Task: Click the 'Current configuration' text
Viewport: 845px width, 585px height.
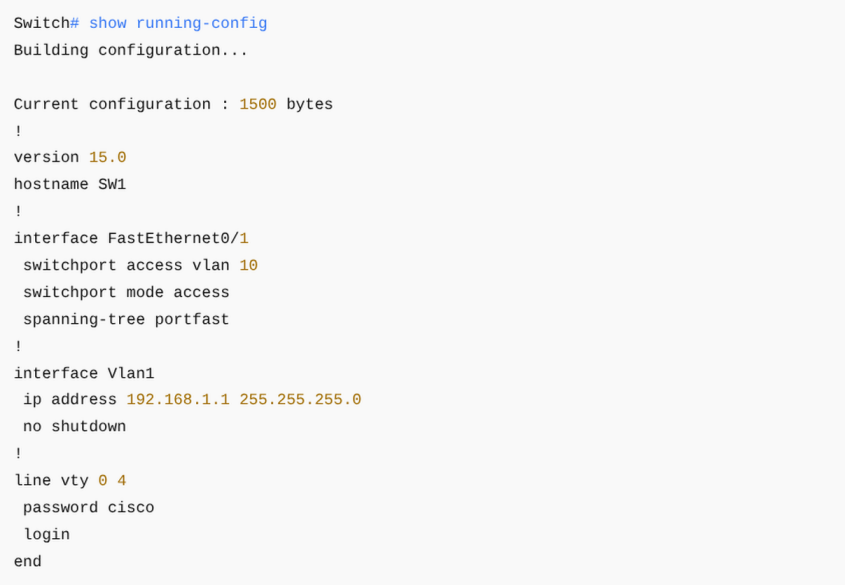Action: point(112,104)
